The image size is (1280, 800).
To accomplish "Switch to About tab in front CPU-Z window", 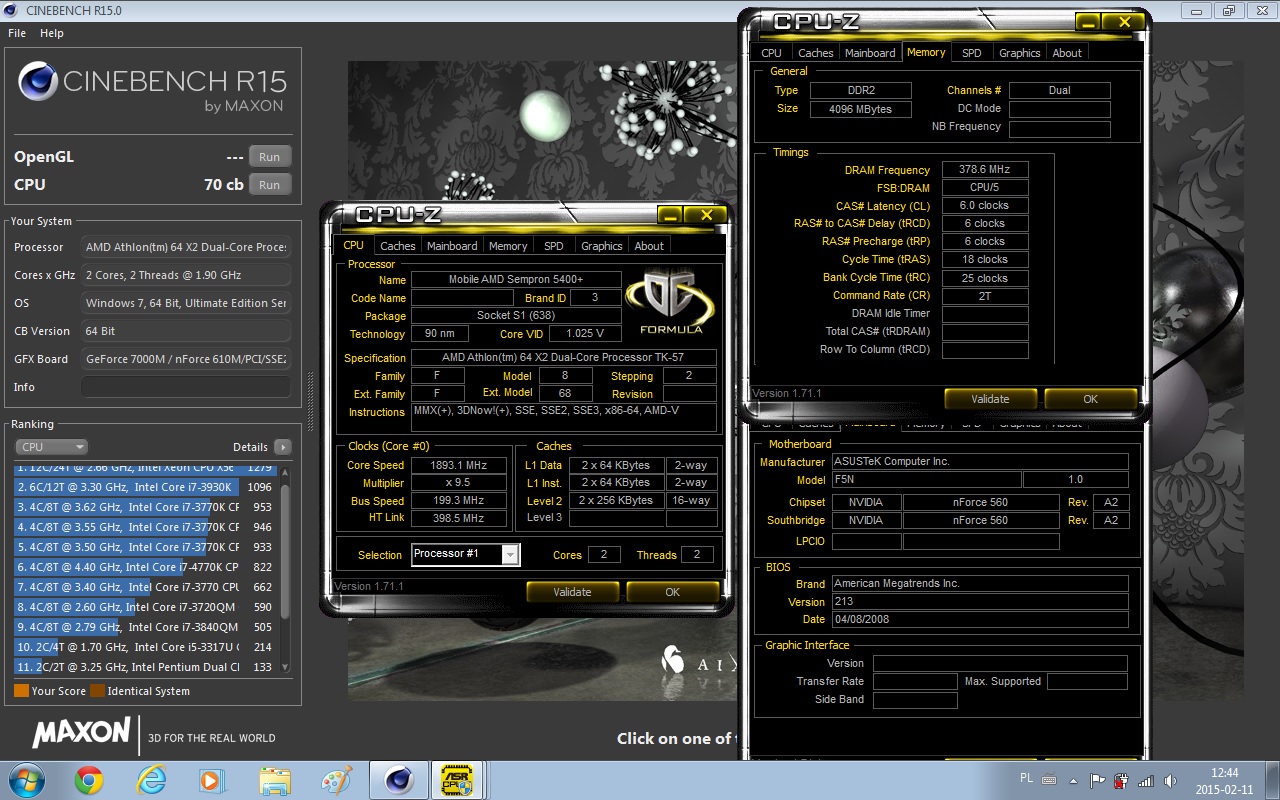I will 649,246.
